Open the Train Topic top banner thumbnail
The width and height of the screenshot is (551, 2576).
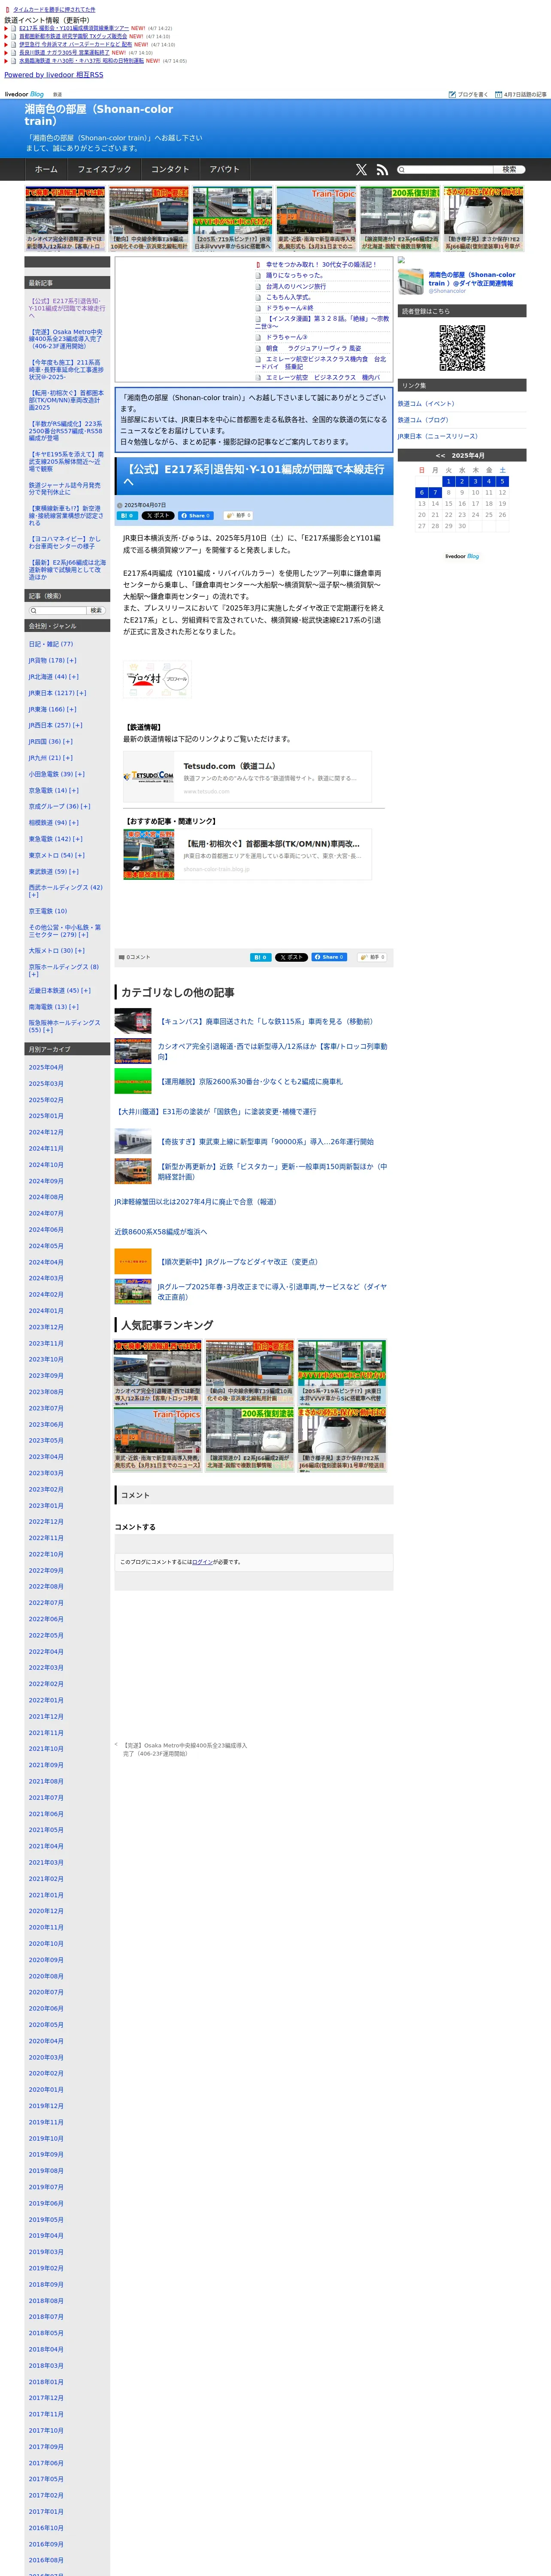click(316, 218)
